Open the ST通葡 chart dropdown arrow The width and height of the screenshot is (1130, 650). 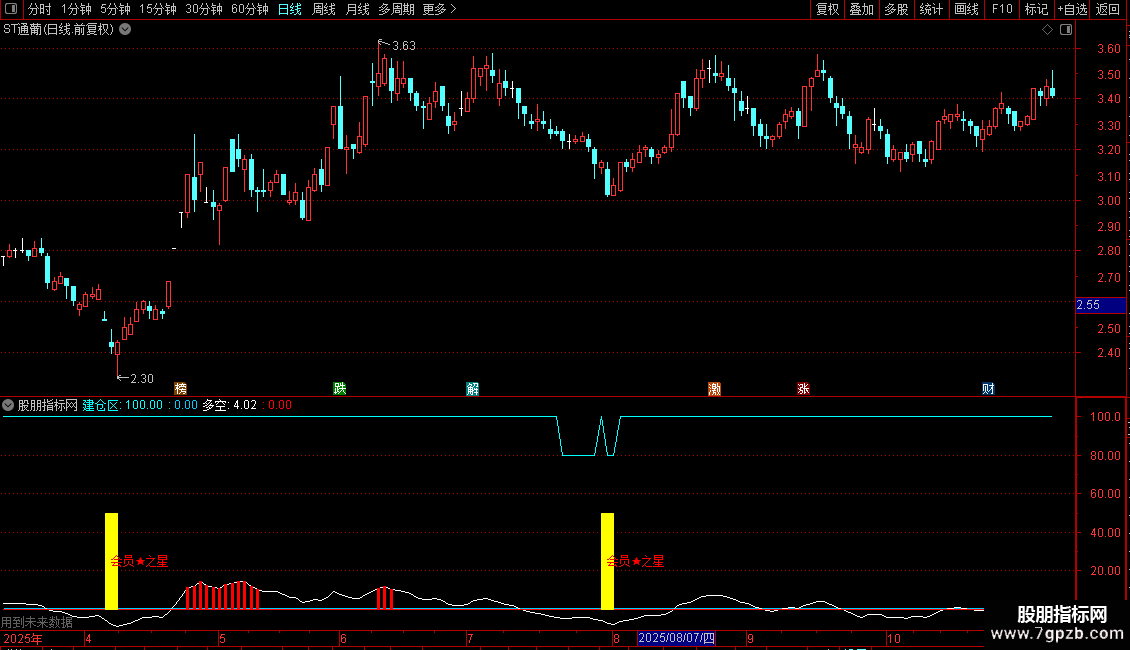pyautogui.click(x=125, y=30)
